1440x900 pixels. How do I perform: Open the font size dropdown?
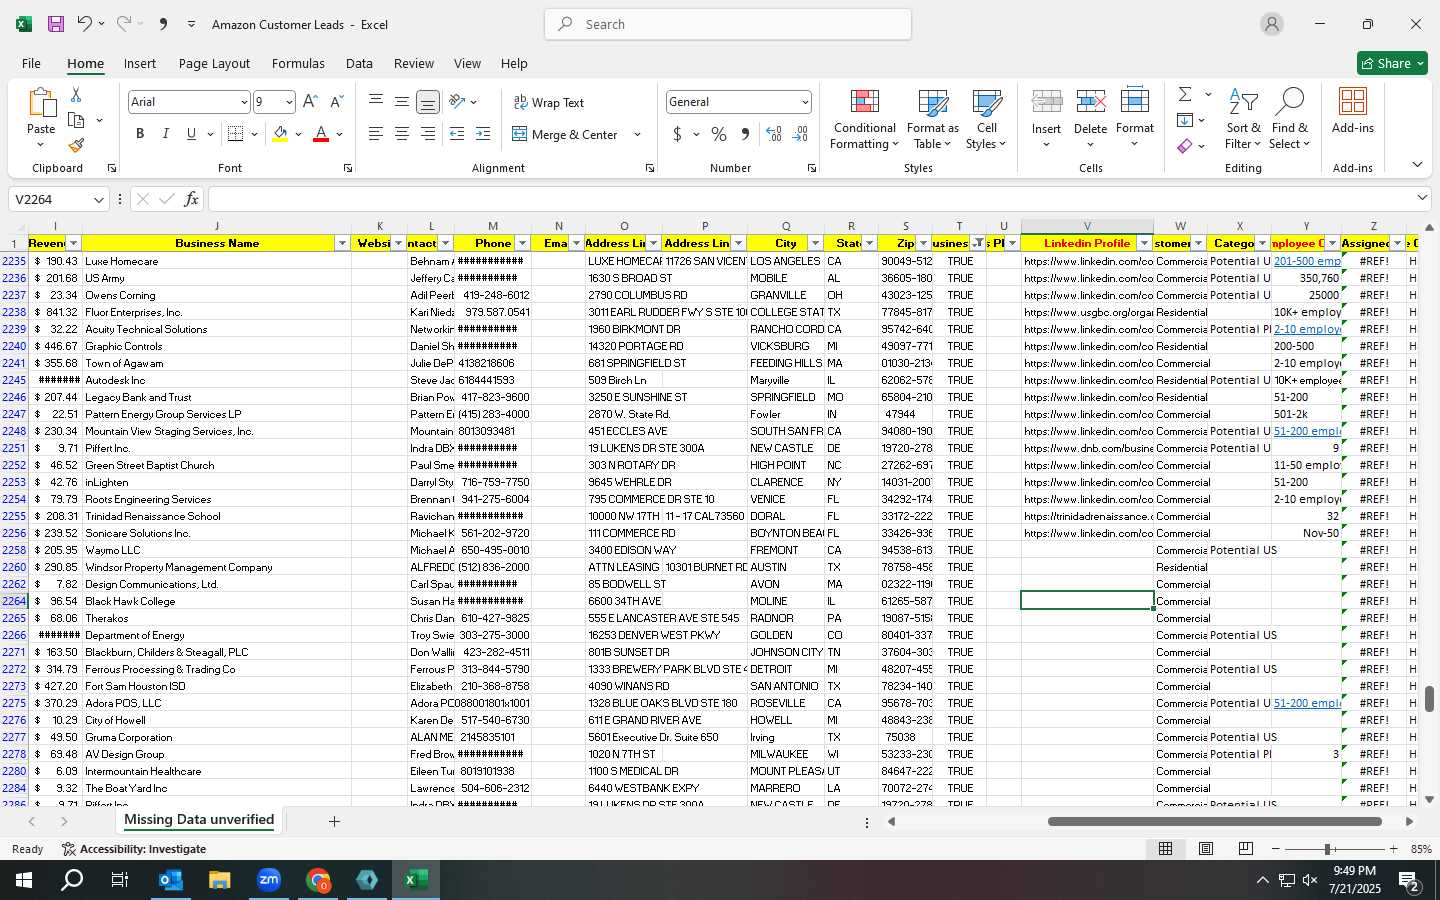point(289,102)
